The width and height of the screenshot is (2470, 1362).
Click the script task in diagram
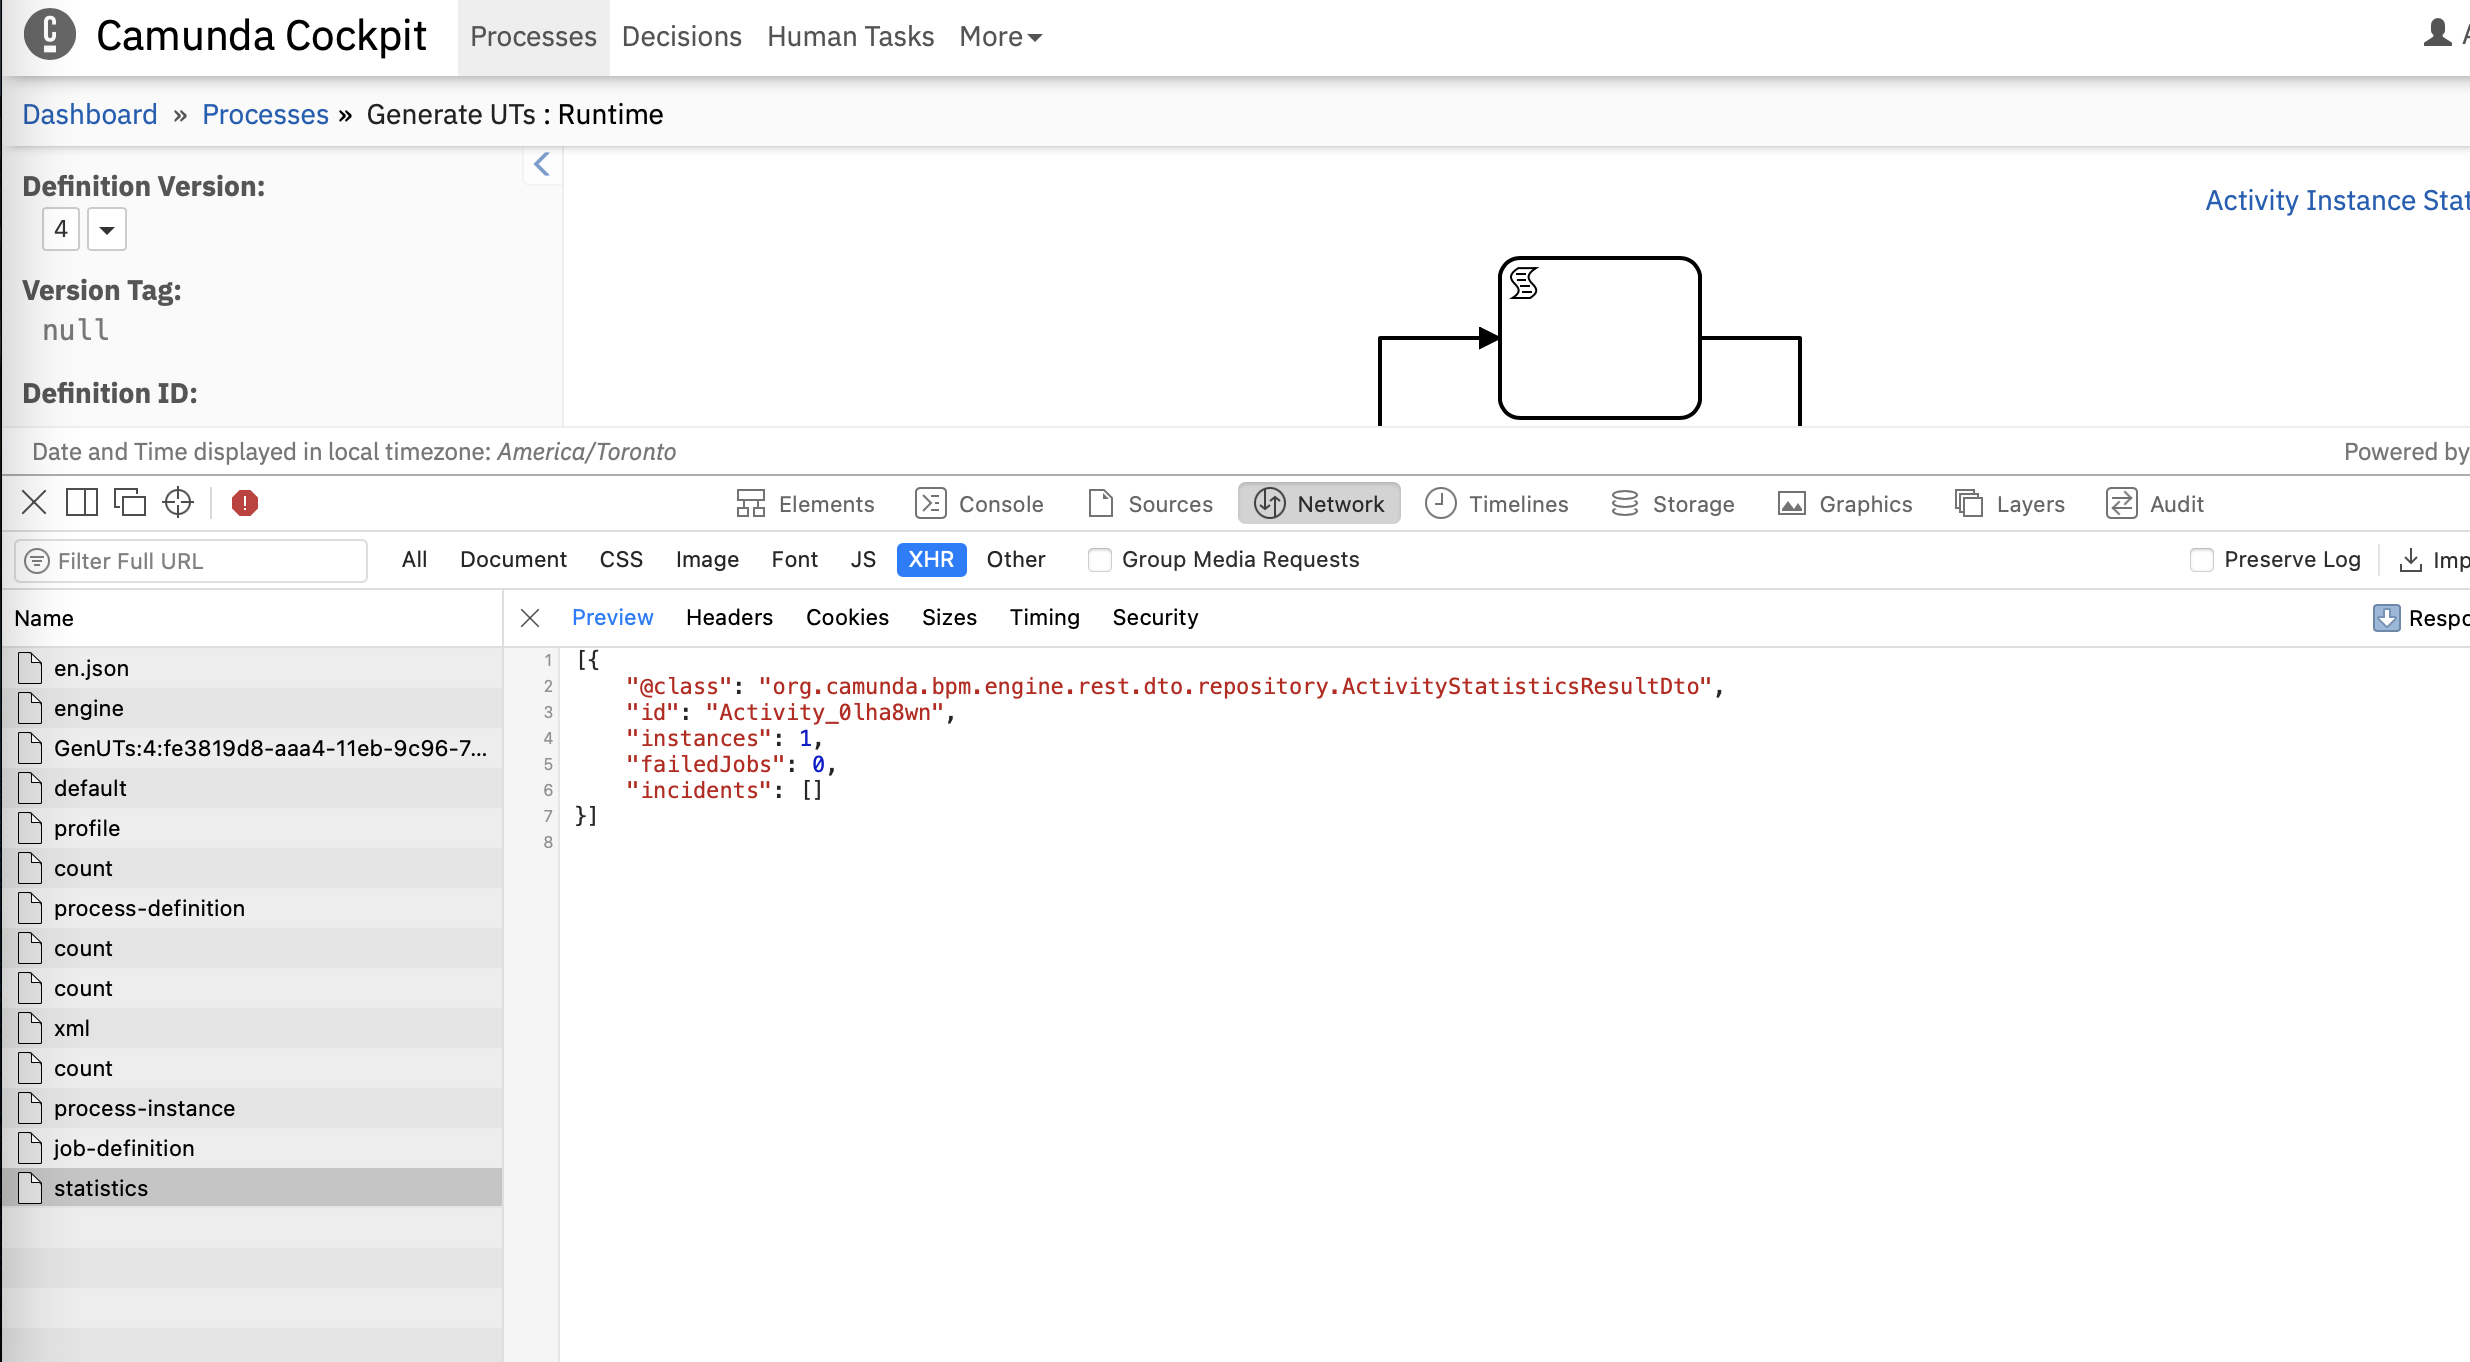1599,338
